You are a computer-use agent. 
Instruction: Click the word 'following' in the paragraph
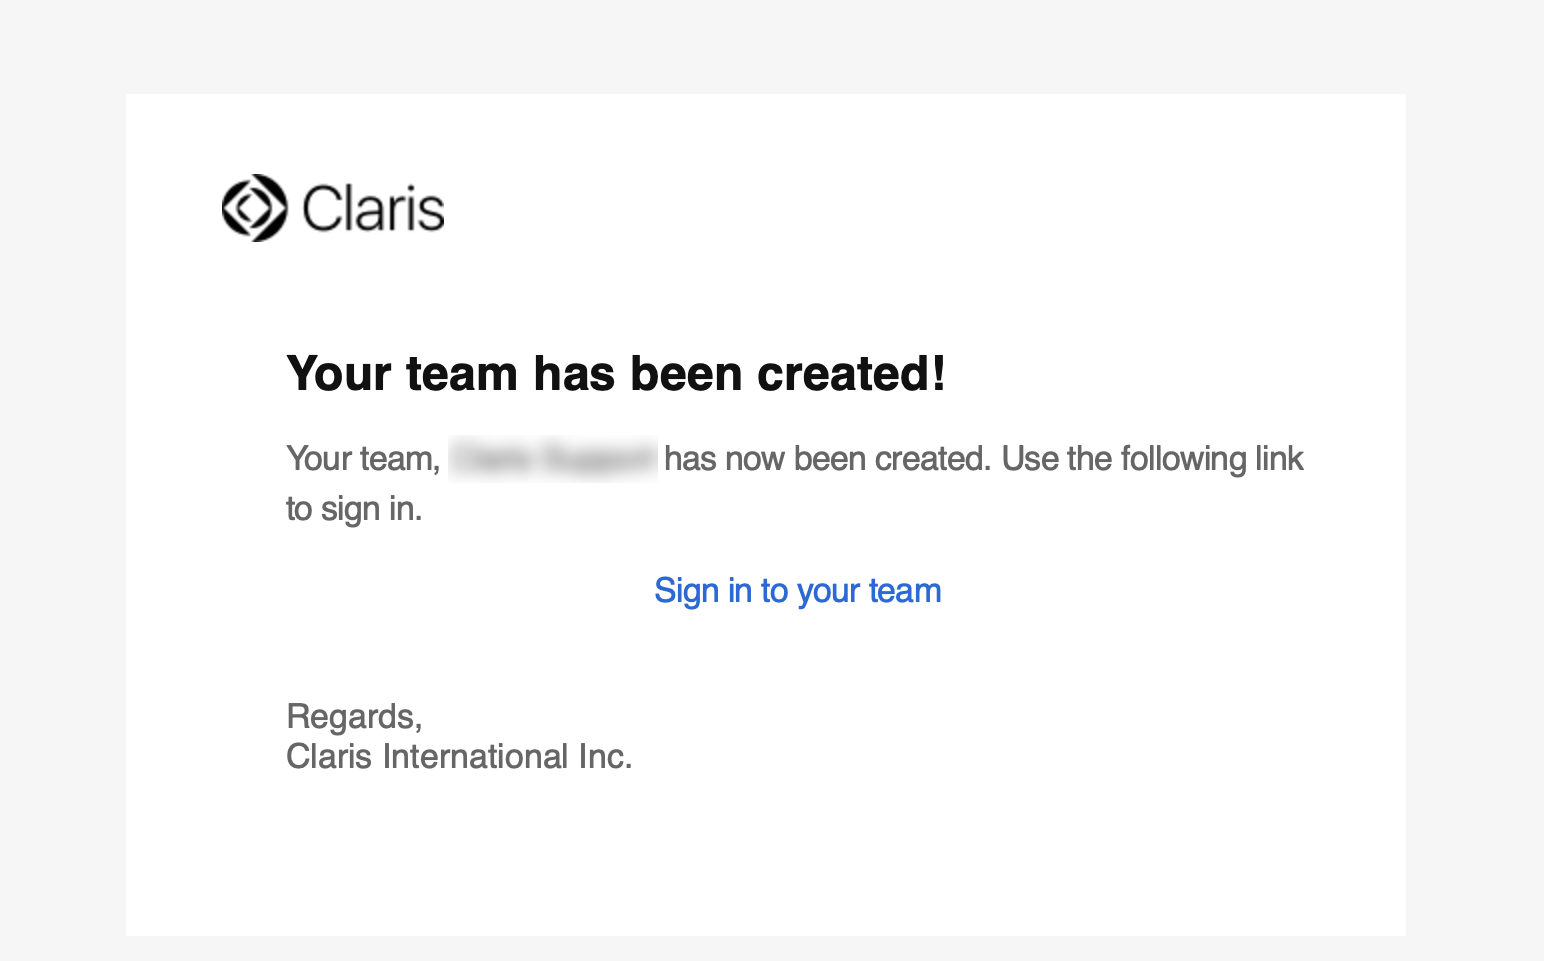(x=1182, y=459)
